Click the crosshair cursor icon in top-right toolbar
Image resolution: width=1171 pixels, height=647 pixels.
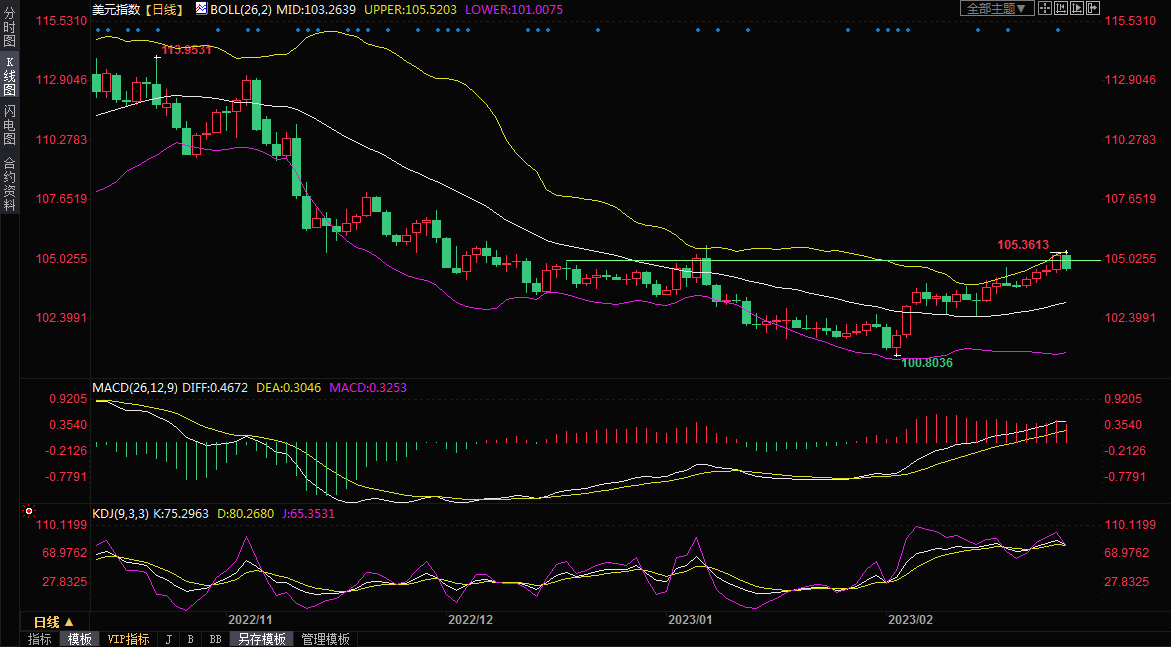[x=1045, y=8]
